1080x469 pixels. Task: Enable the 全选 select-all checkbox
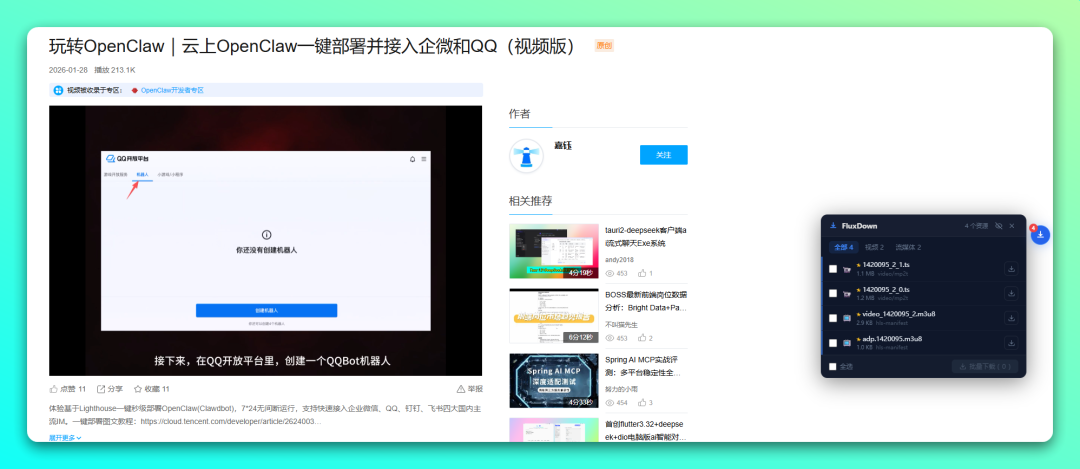[833, 366]
